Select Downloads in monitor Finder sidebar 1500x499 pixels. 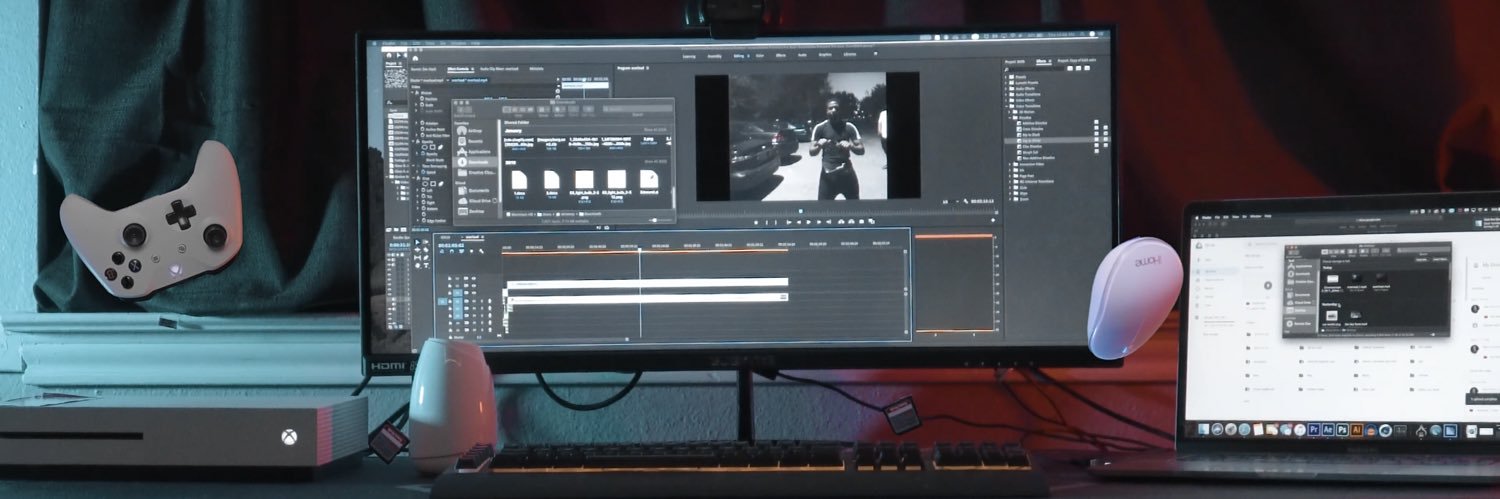coord(473,162)
